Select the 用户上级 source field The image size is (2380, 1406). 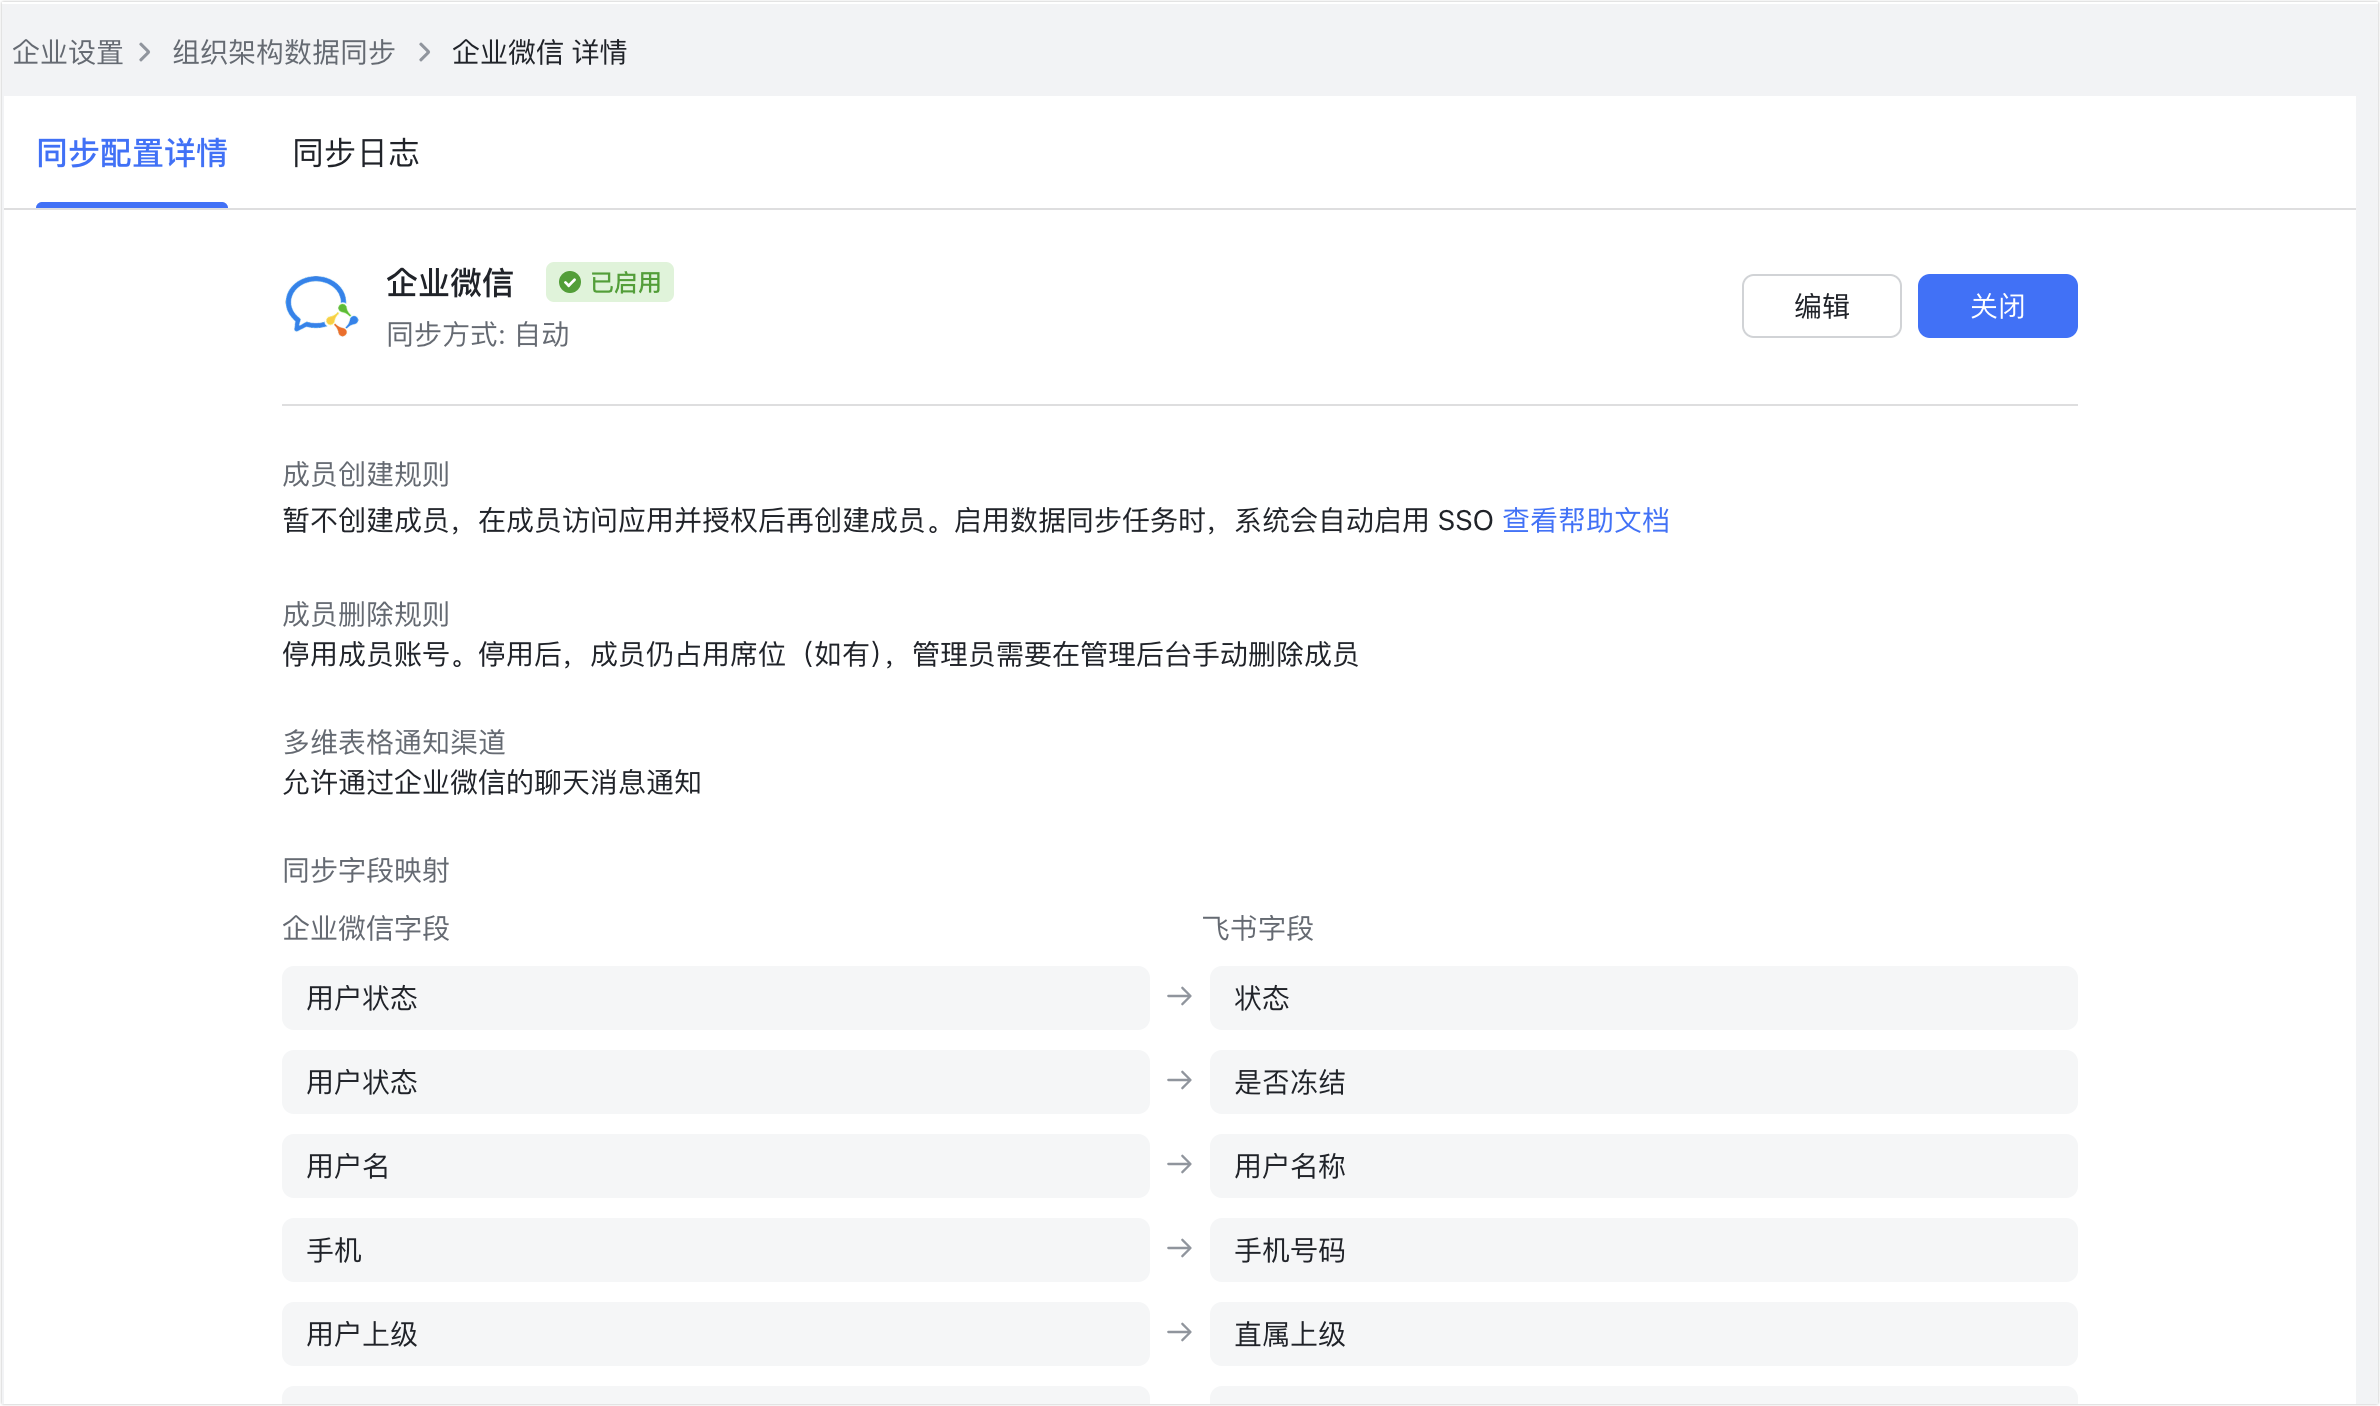716,1334
